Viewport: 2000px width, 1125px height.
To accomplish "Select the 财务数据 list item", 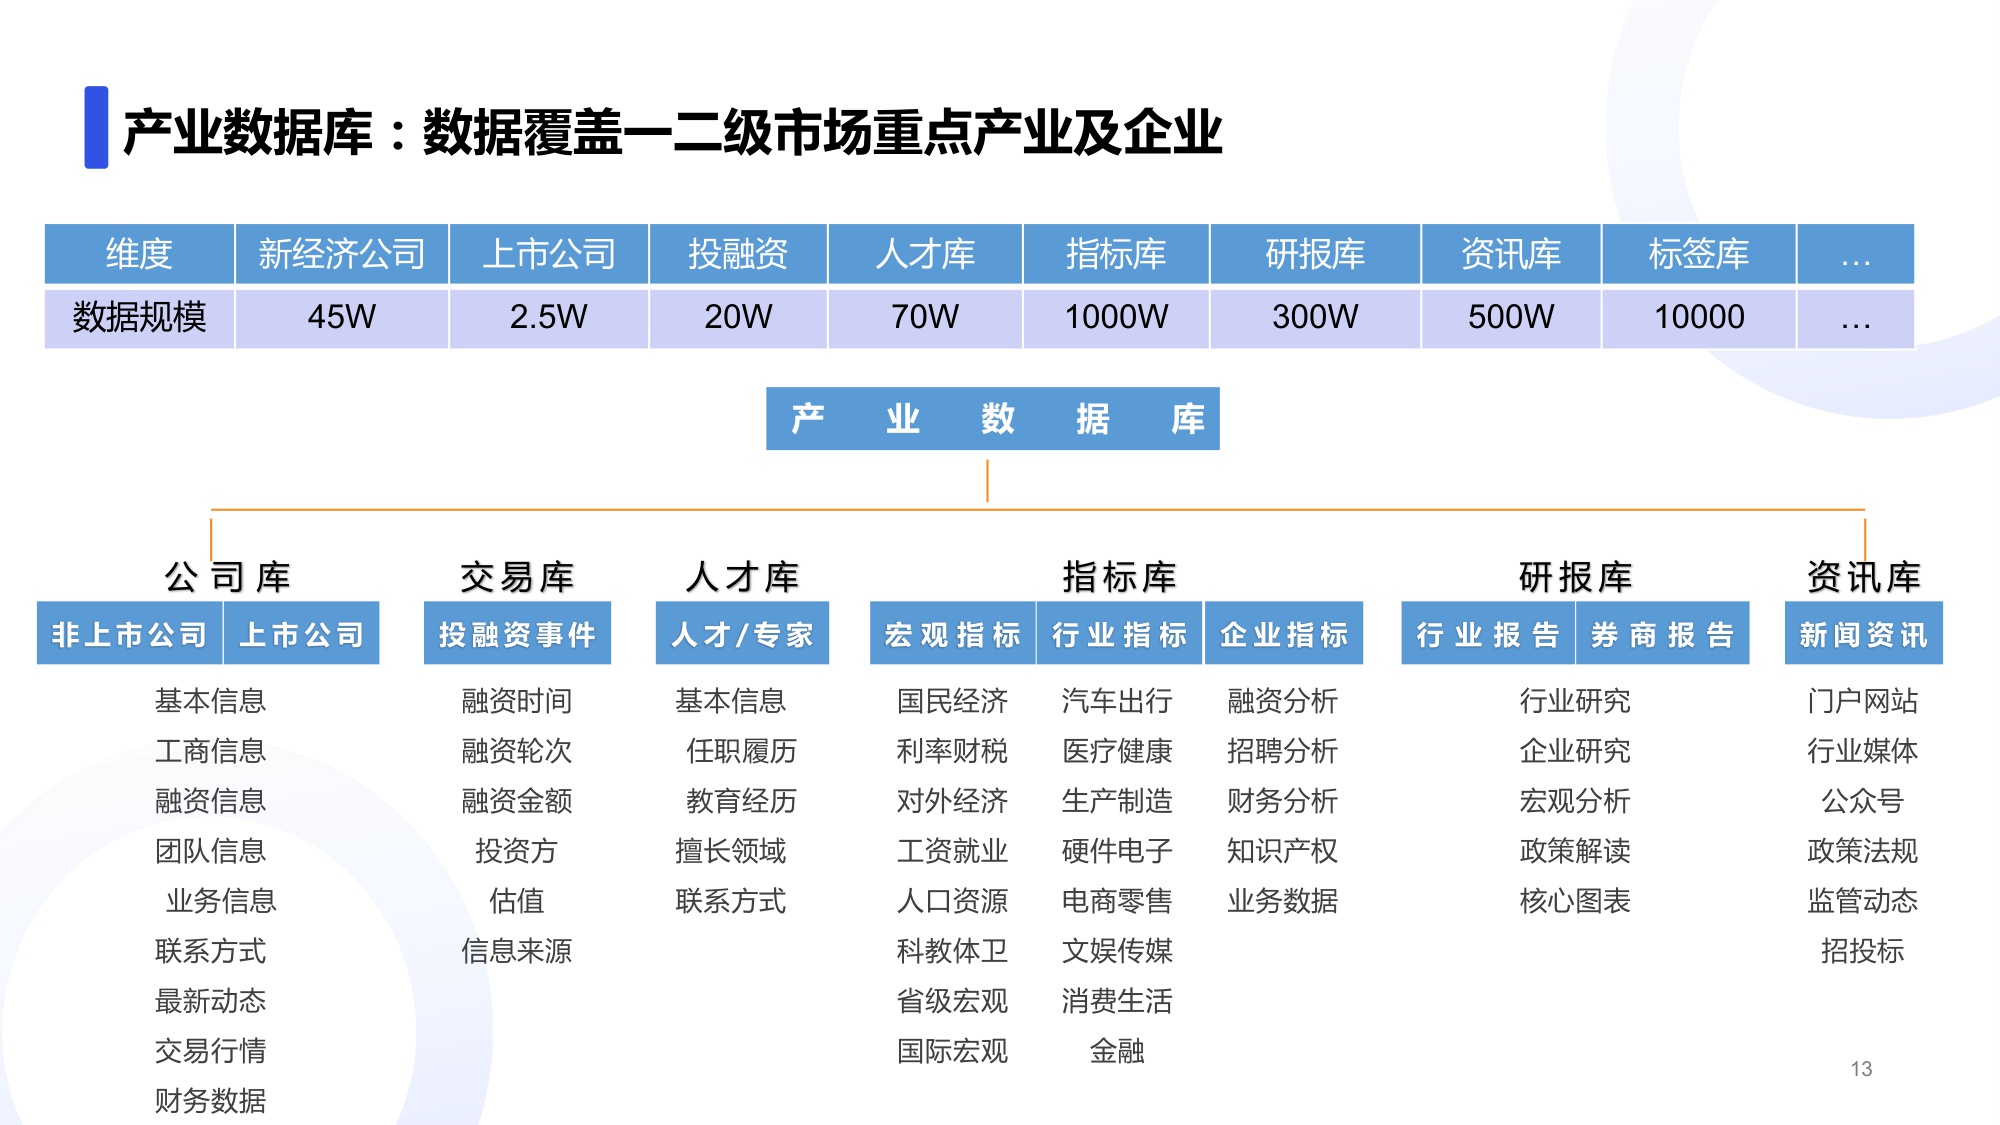I will (211, 1100).
